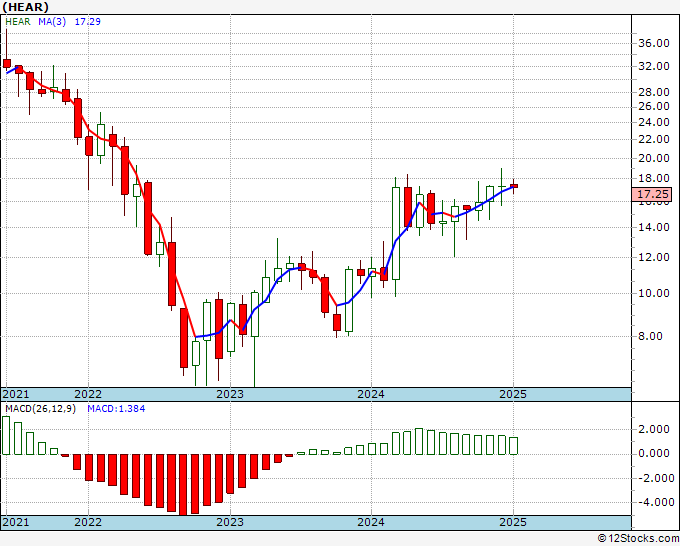Click the 0.000 MACD axis label
680x546 pixels.
654,454
